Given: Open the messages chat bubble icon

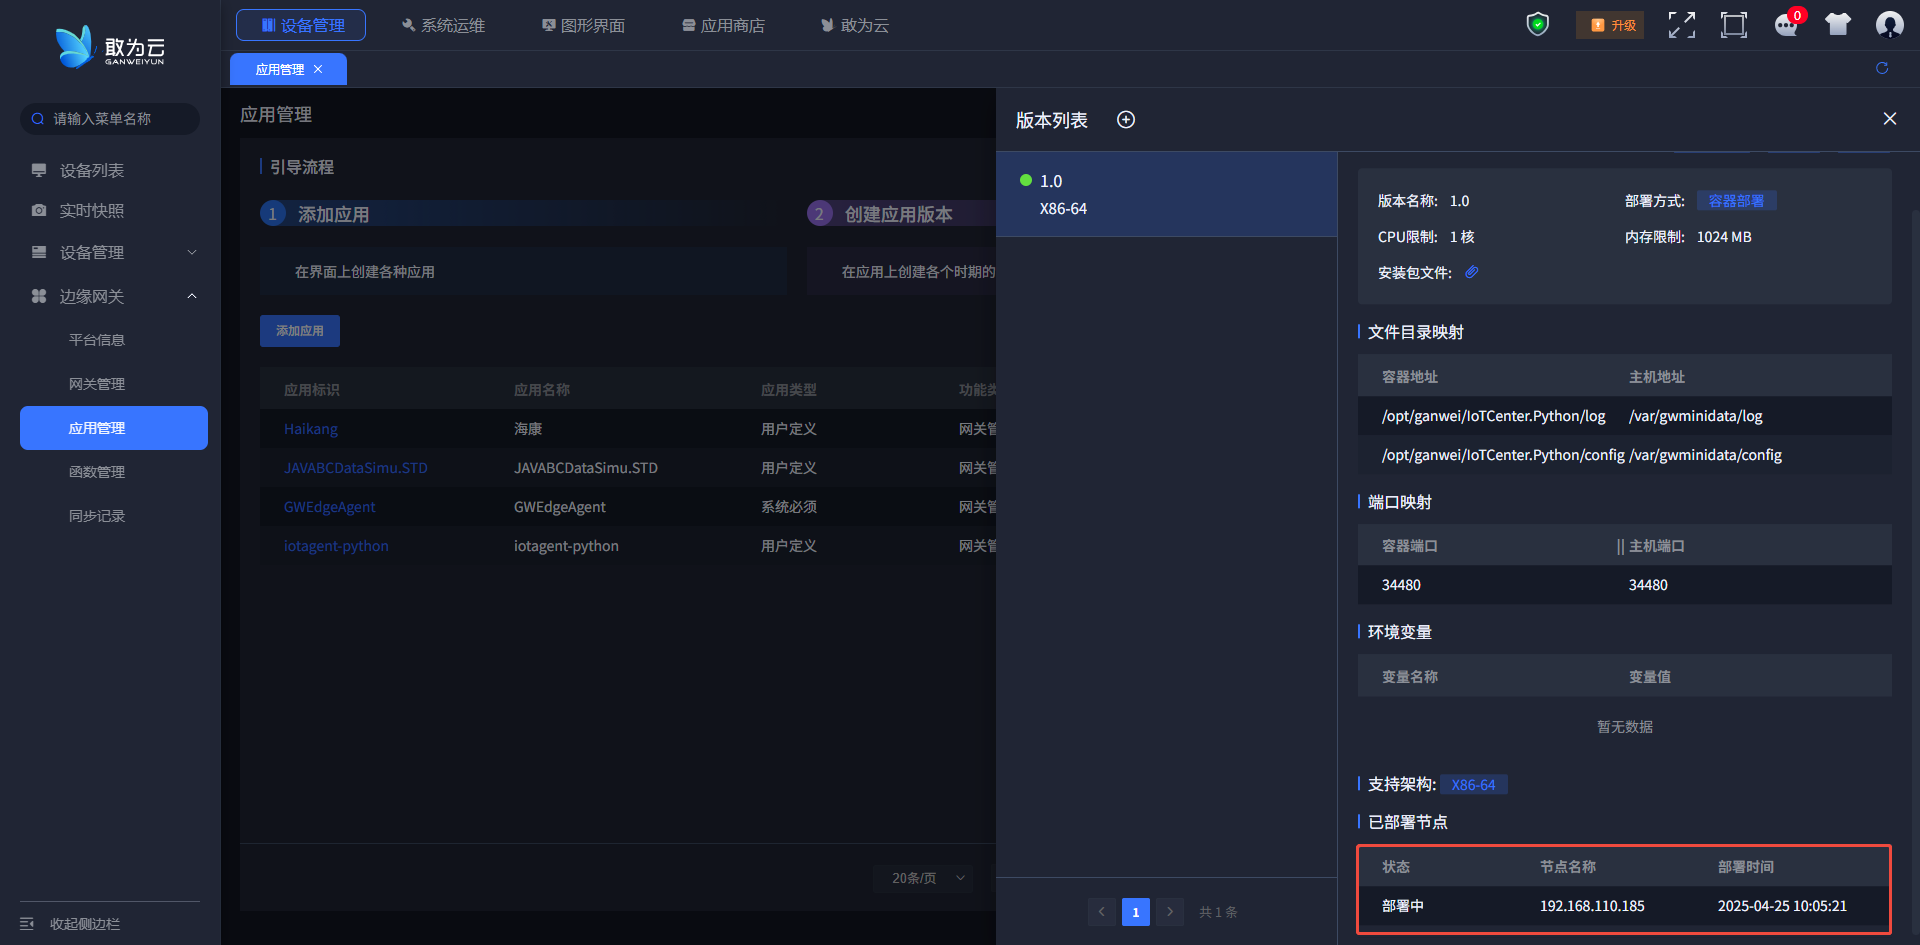Looking at the screenshot, I should (1786, 25).
